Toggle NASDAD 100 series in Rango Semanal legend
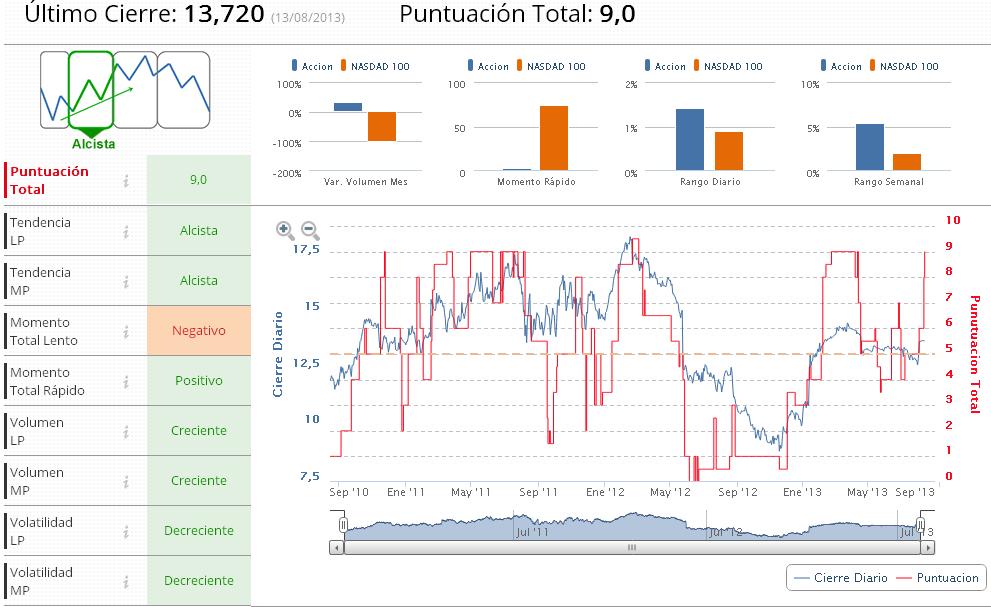Screen dimensions: 991x607 pyautogui.click(x=904, y=66)
